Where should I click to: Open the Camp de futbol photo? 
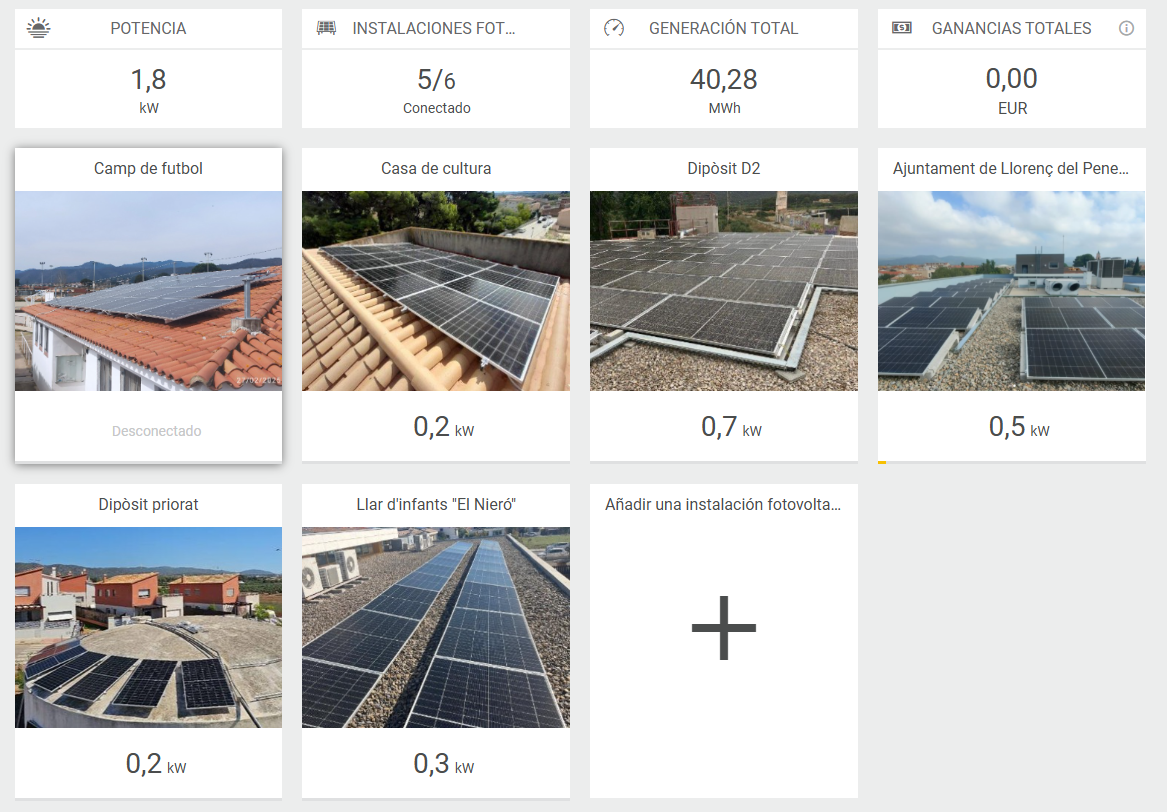(148, 290)
